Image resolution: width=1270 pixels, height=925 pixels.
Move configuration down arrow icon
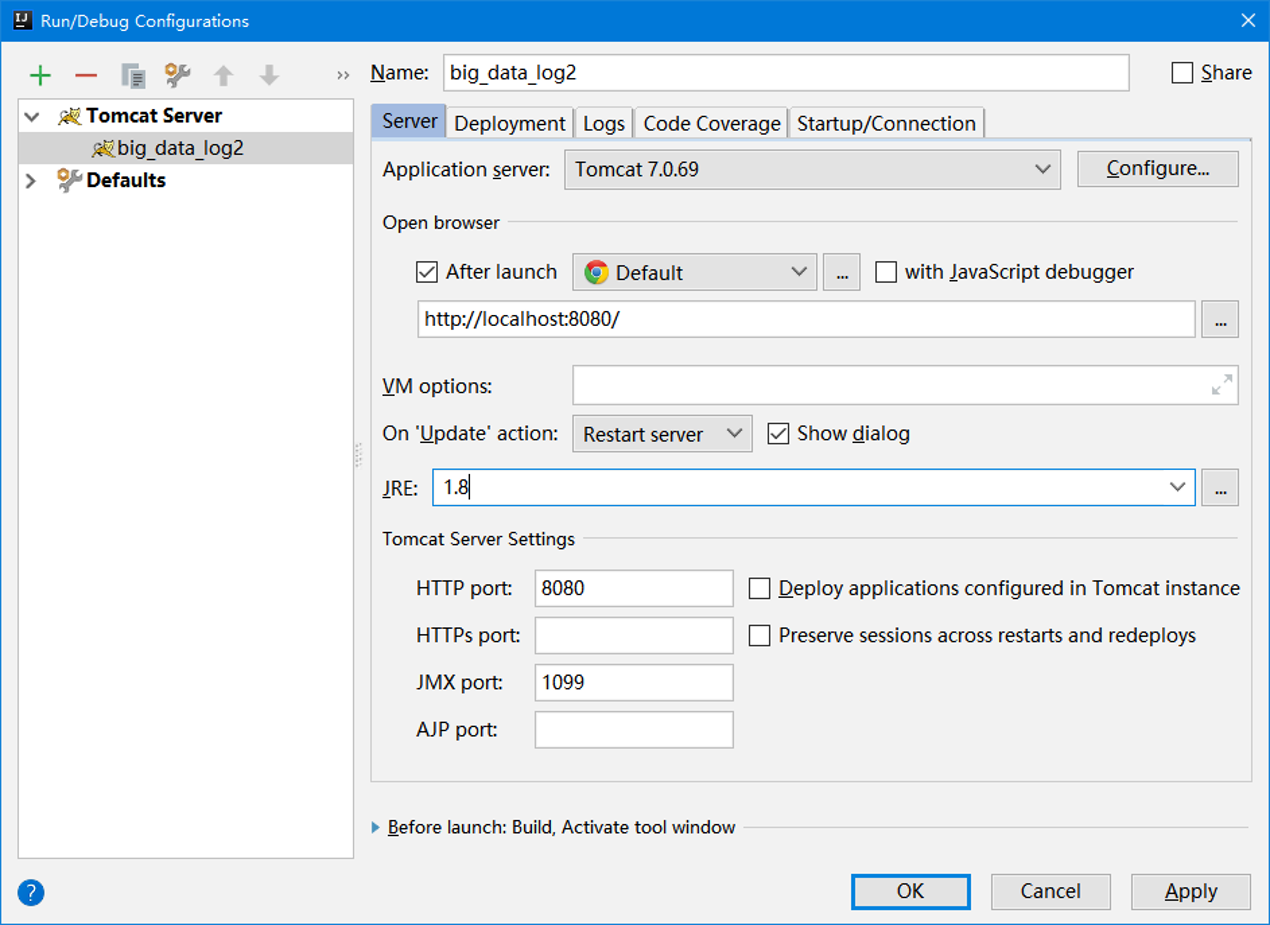269,75
